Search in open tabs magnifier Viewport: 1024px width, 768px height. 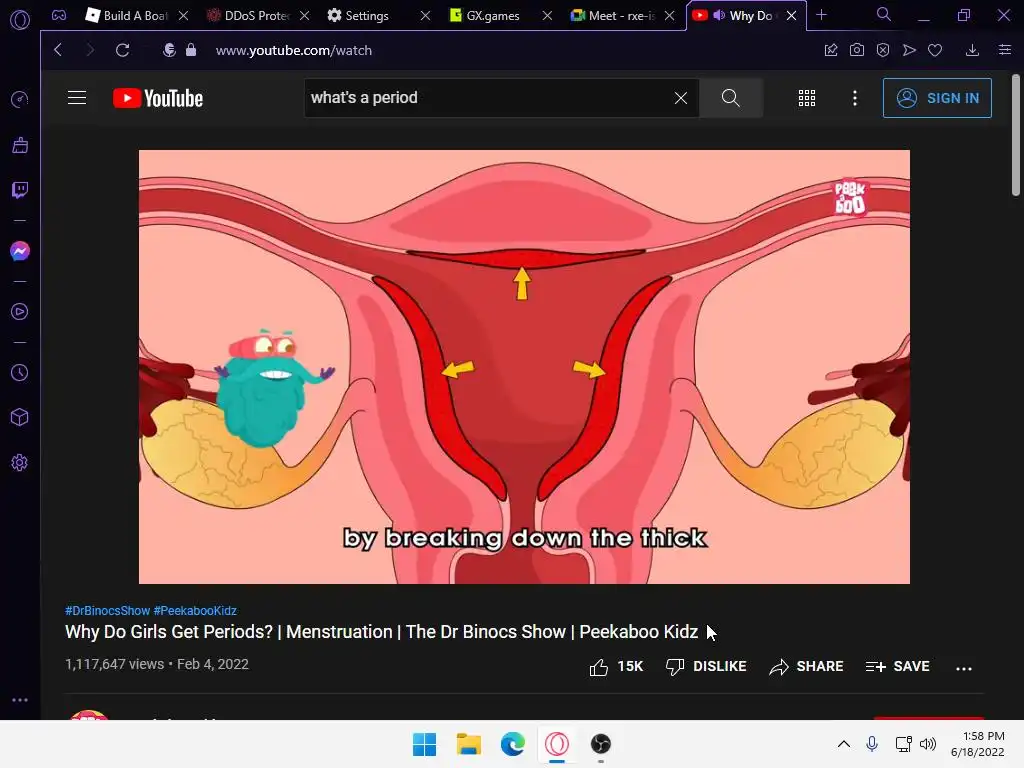(x=884, y=14)
